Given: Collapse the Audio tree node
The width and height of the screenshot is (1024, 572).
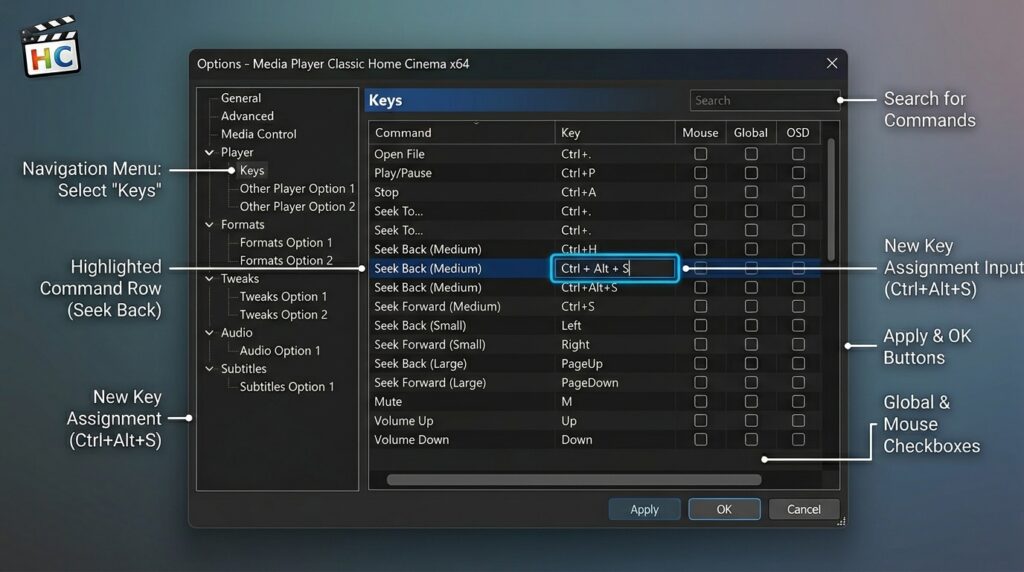Looking at the screenshot, I should coord(209,332).
